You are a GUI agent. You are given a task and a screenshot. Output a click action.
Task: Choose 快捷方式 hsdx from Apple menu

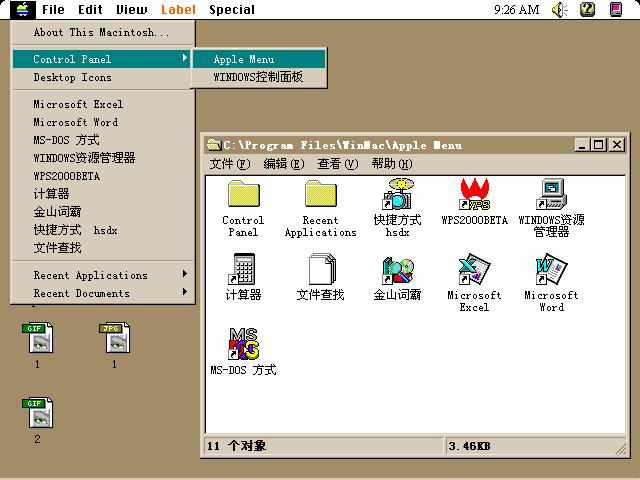(103, 230)
